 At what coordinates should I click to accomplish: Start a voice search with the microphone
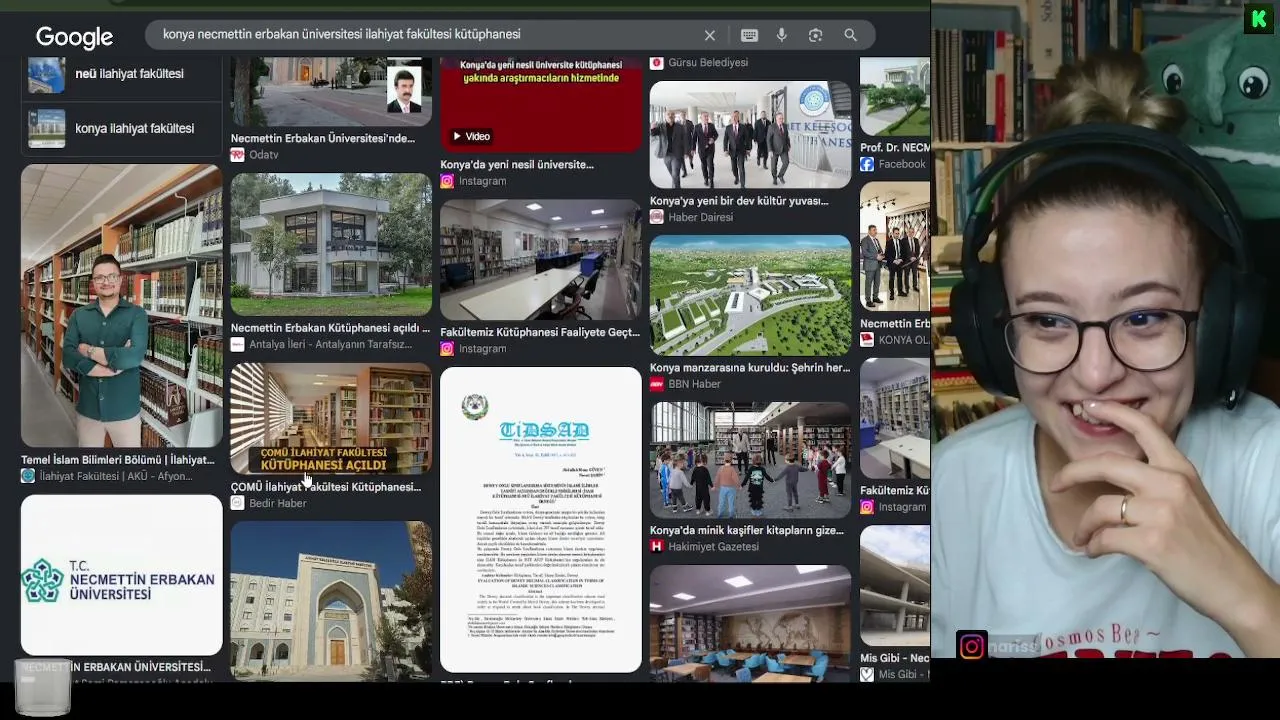click(782, 35)
